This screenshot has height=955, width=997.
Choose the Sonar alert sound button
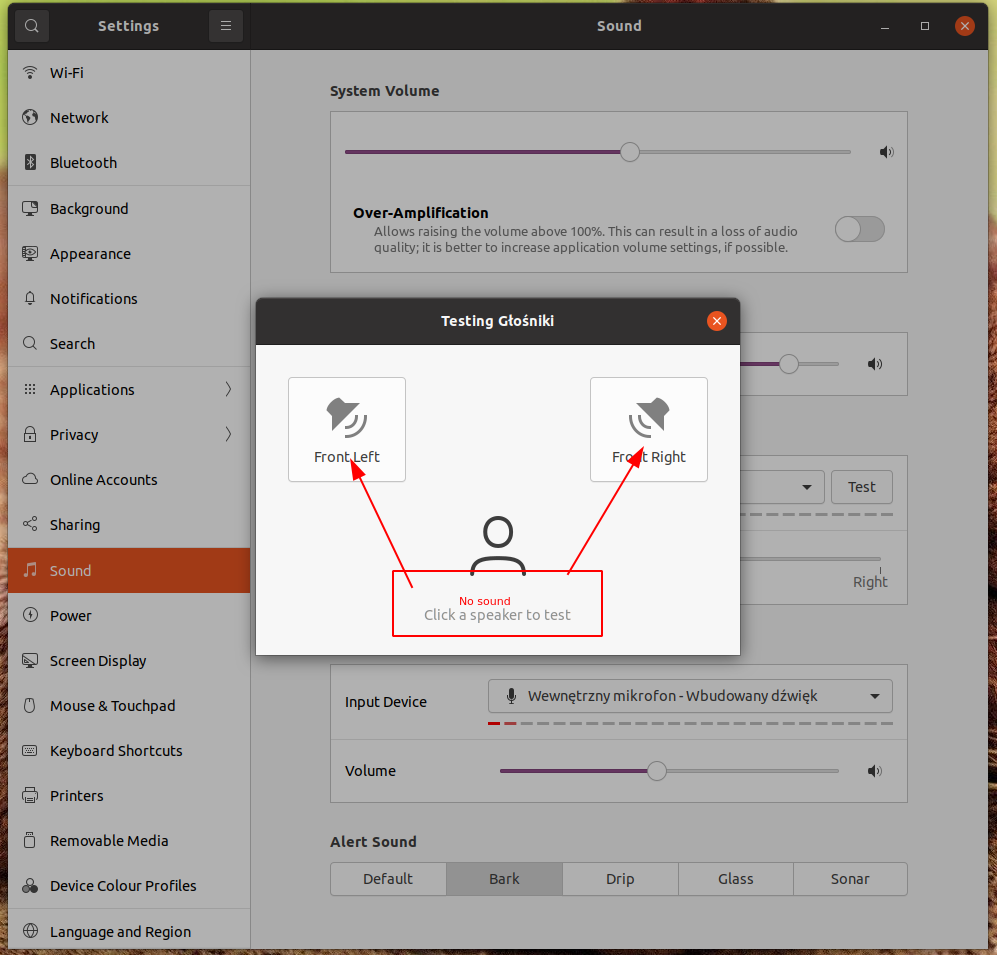(x=850, y=879)
